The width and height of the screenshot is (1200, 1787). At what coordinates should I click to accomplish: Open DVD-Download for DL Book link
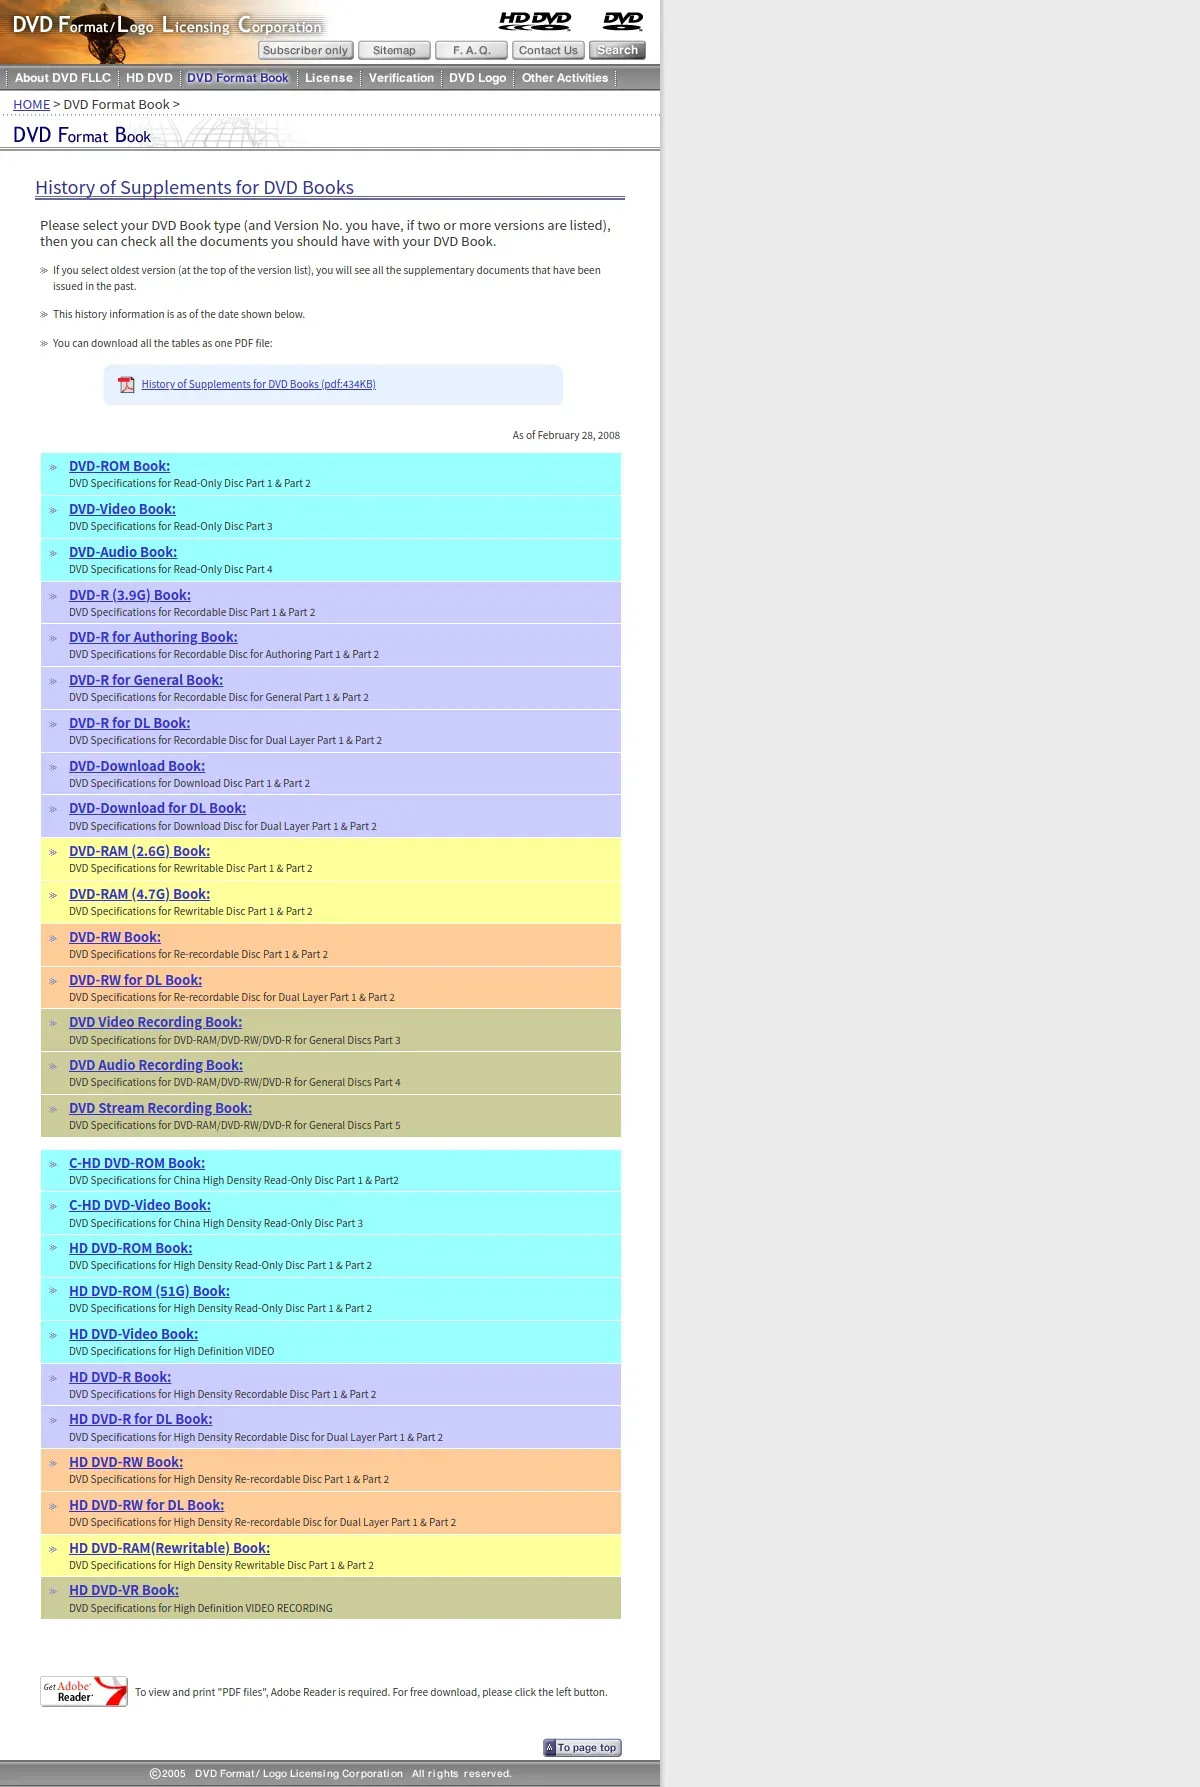[x=157, y=808]
